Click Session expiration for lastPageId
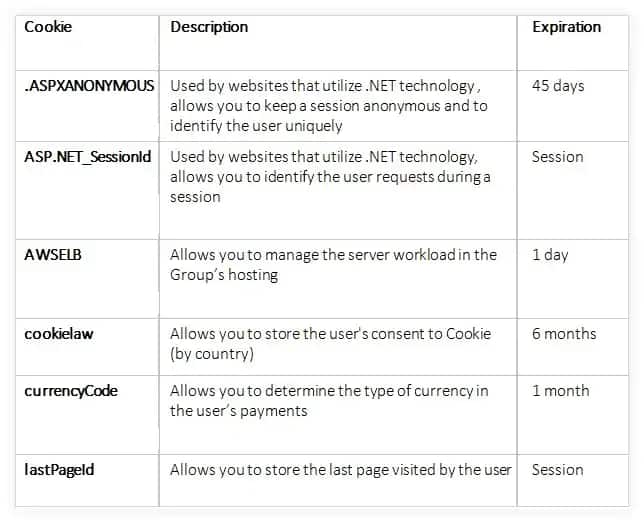The height and width of the screenshot is (526, 644). click(x=557, y=470)
